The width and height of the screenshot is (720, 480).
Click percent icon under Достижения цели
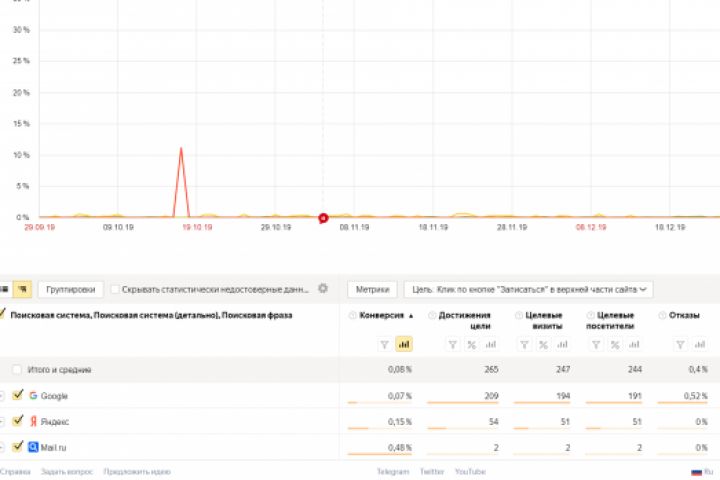[x=471, y=344]
